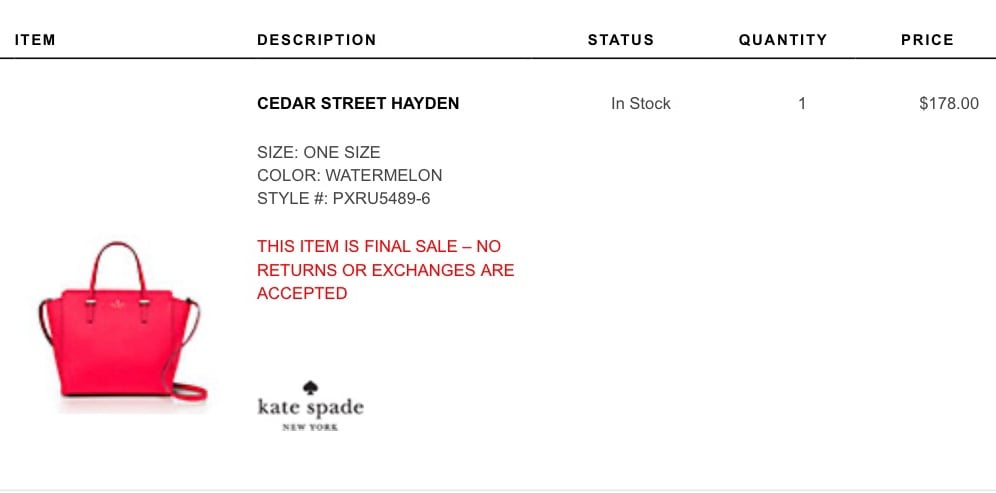Click the DESCRIPTION column header
The width and height of the screenshot is (996, 493).
[316, 40]
